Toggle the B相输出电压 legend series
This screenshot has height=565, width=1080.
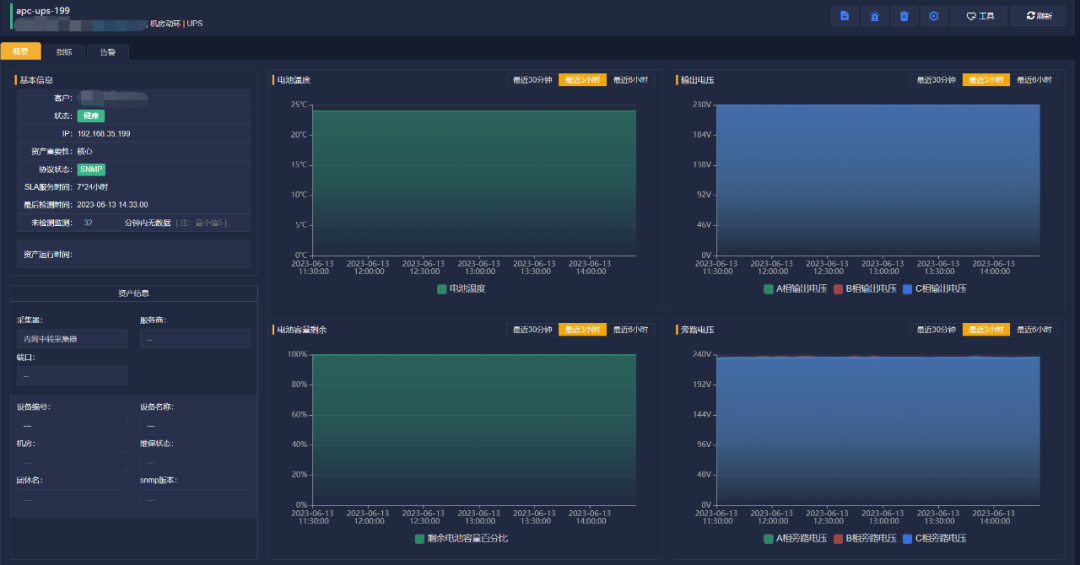865,289
